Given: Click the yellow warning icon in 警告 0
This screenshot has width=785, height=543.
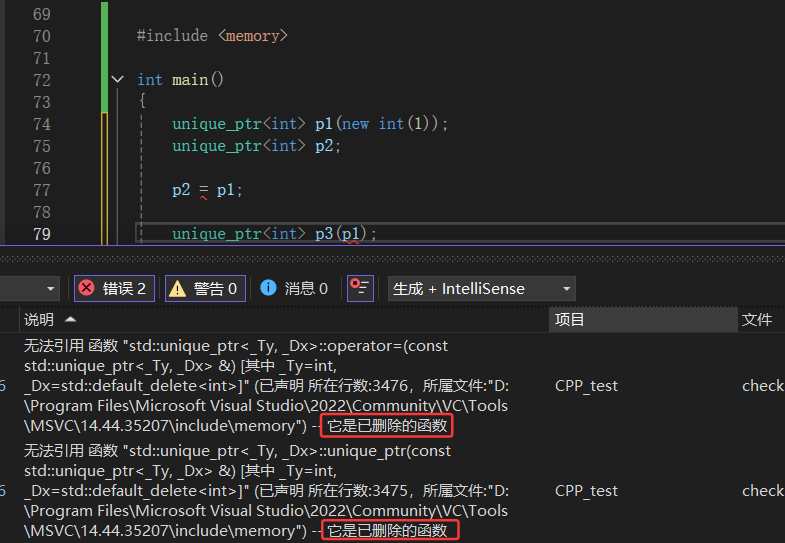Looking at the screenshot, I should tap(178, 289).
